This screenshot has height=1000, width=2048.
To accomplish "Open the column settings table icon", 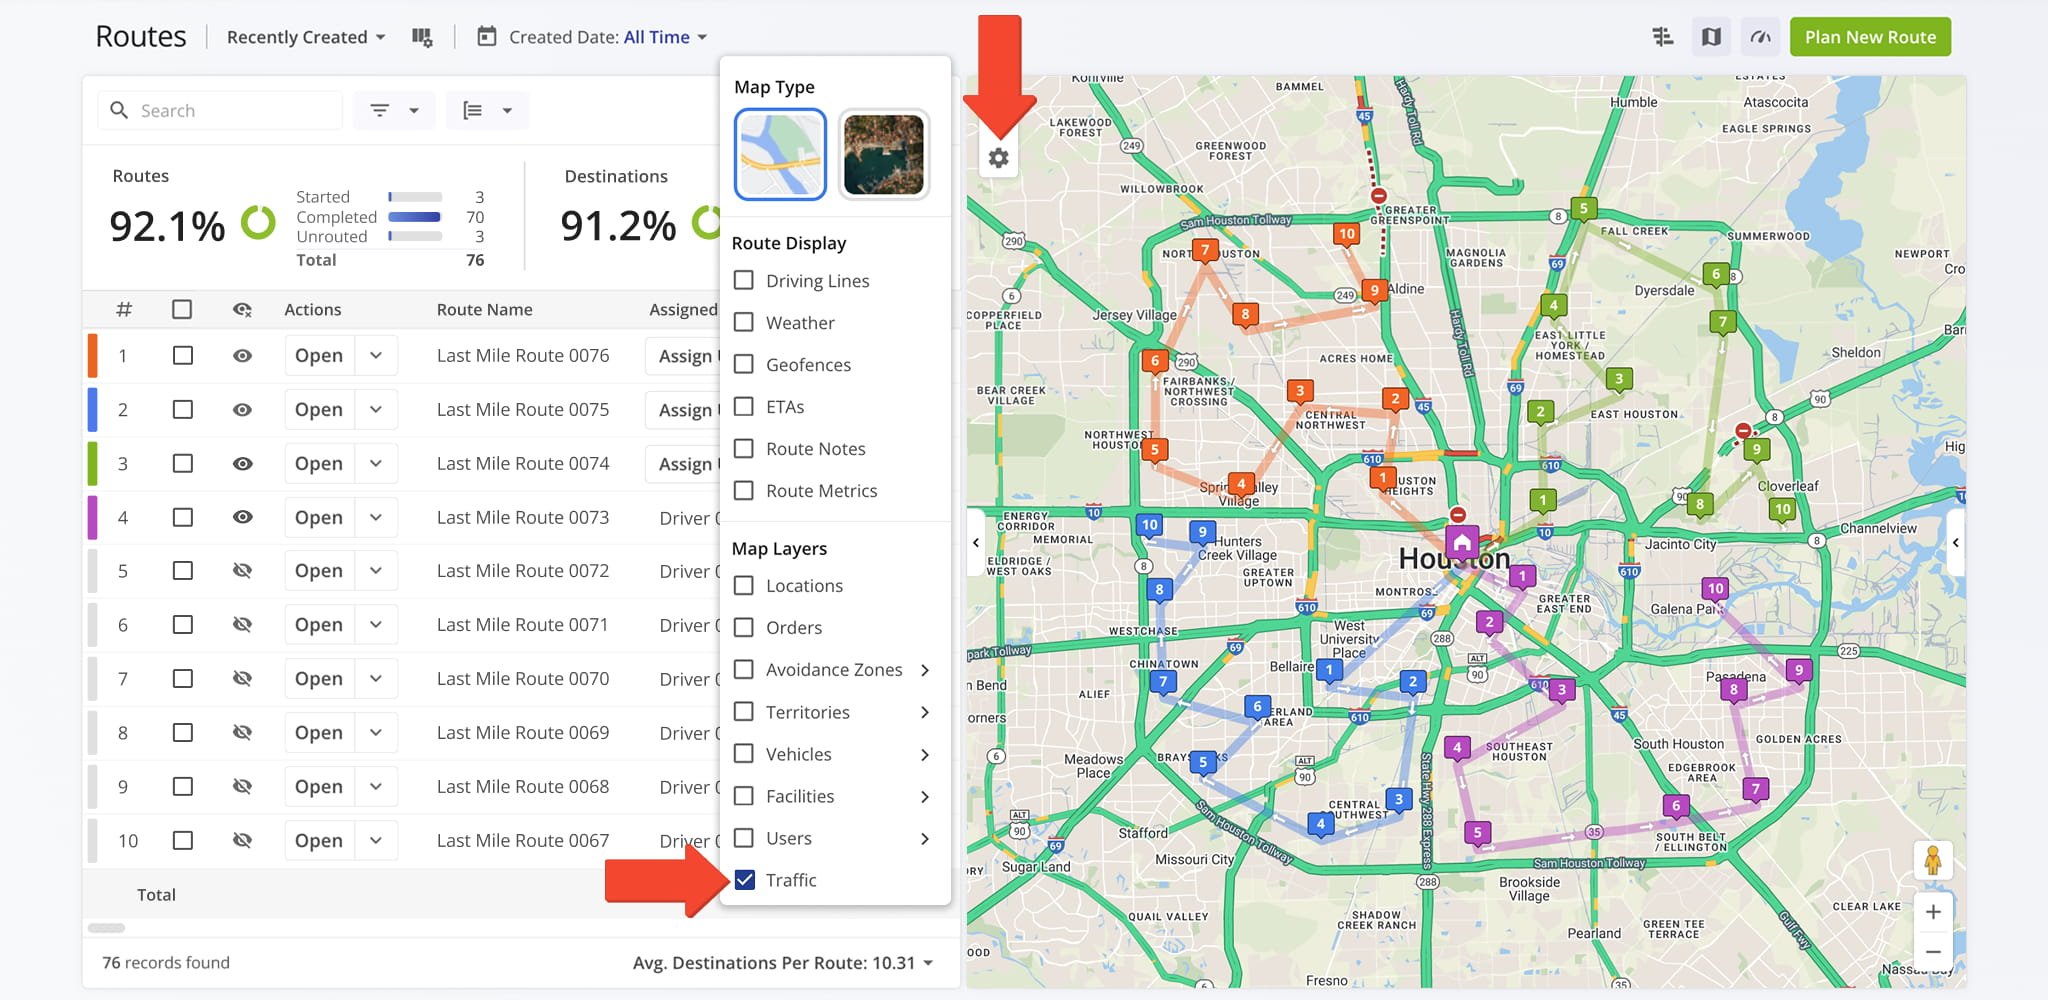I will click(x=422, y=37).
